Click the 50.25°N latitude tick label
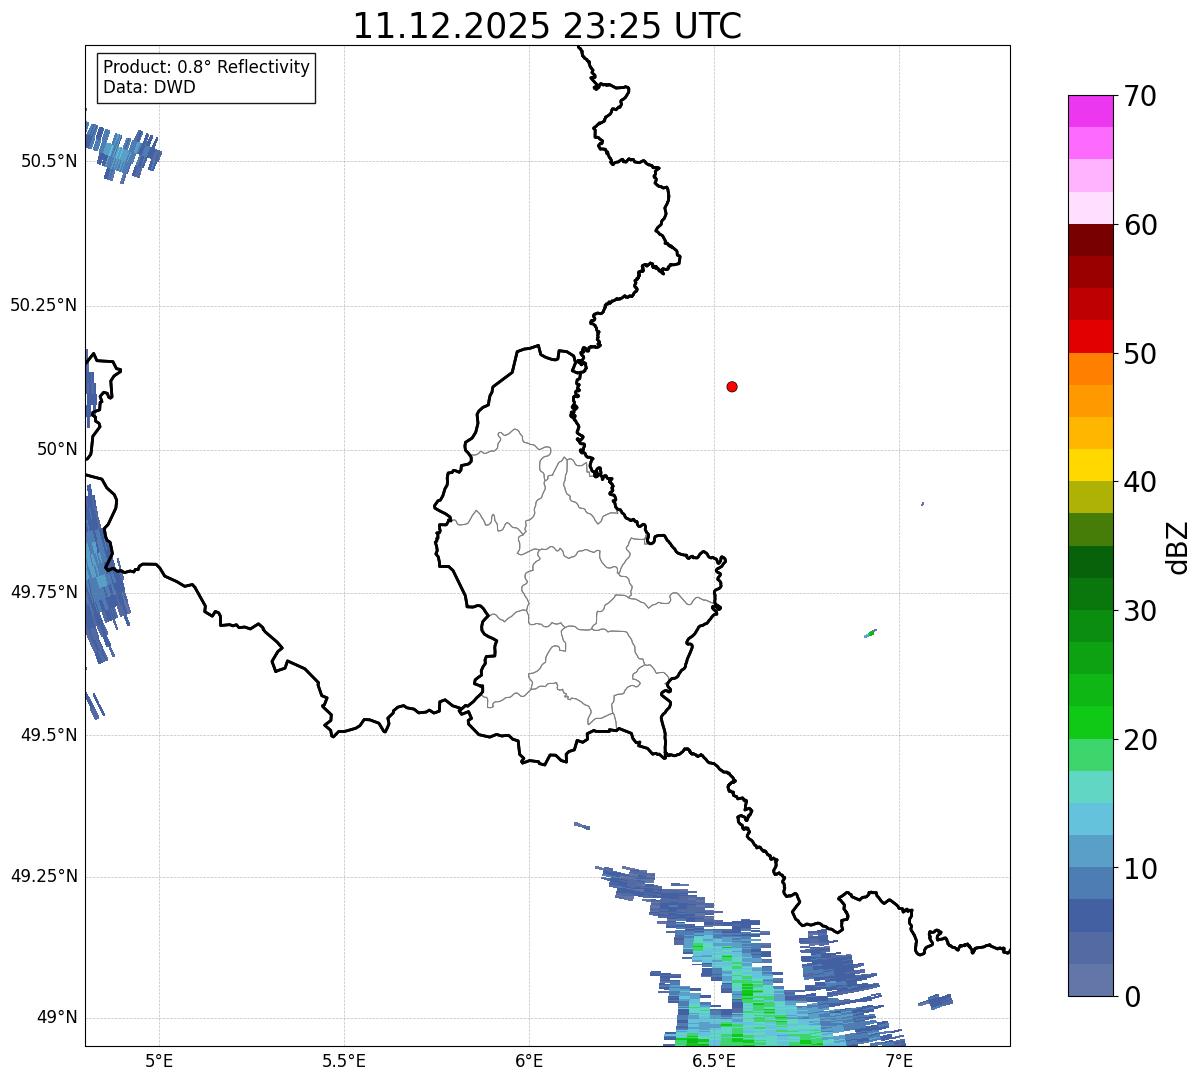 (43, 305)
